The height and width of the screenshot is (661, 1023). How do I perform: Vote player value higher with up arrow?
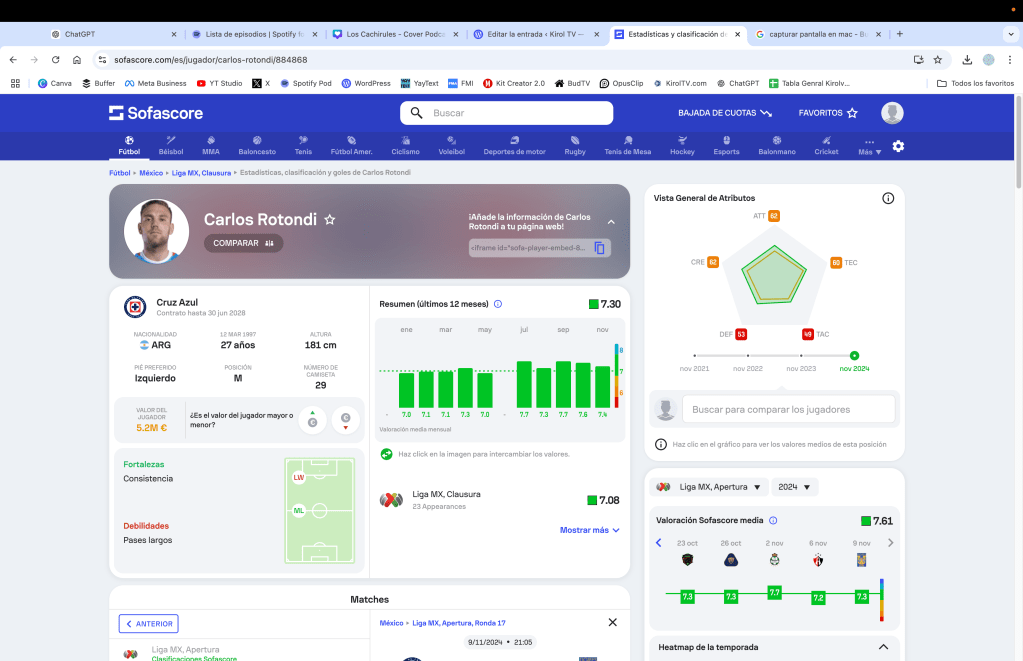(313, 417)
